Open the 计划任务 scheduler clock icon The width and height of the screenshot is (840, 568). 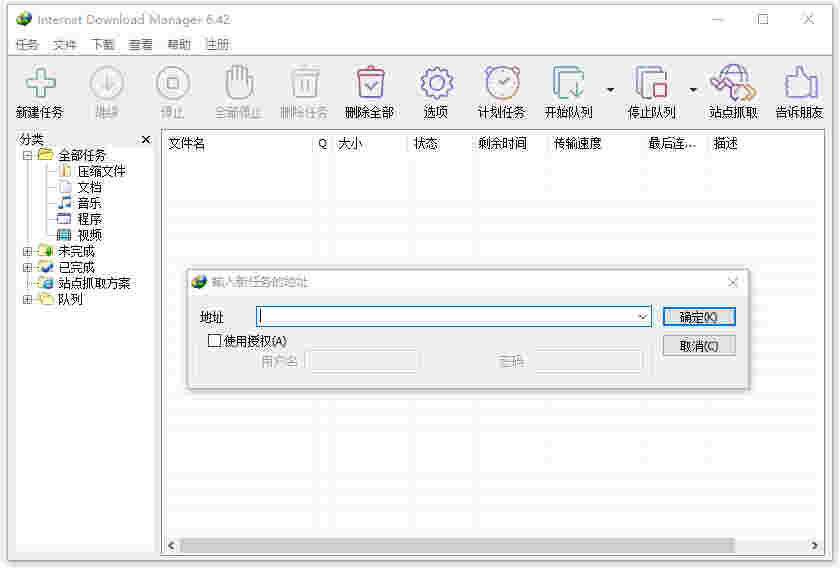pos(502,83)
